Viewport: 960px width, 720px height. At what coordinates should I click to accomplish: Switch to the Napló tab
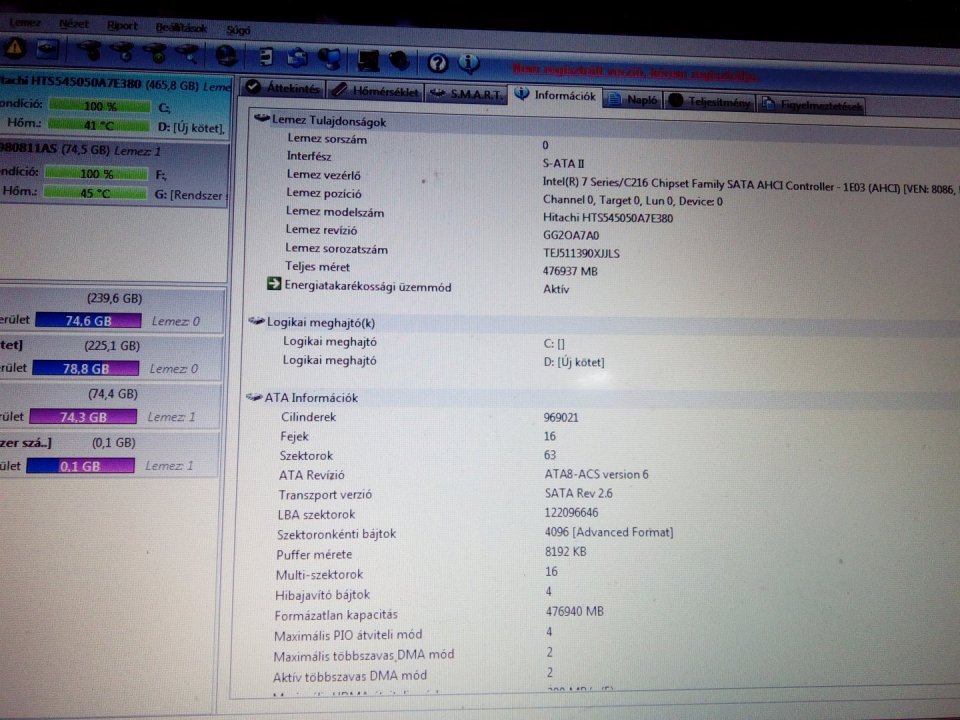point(634,99)
